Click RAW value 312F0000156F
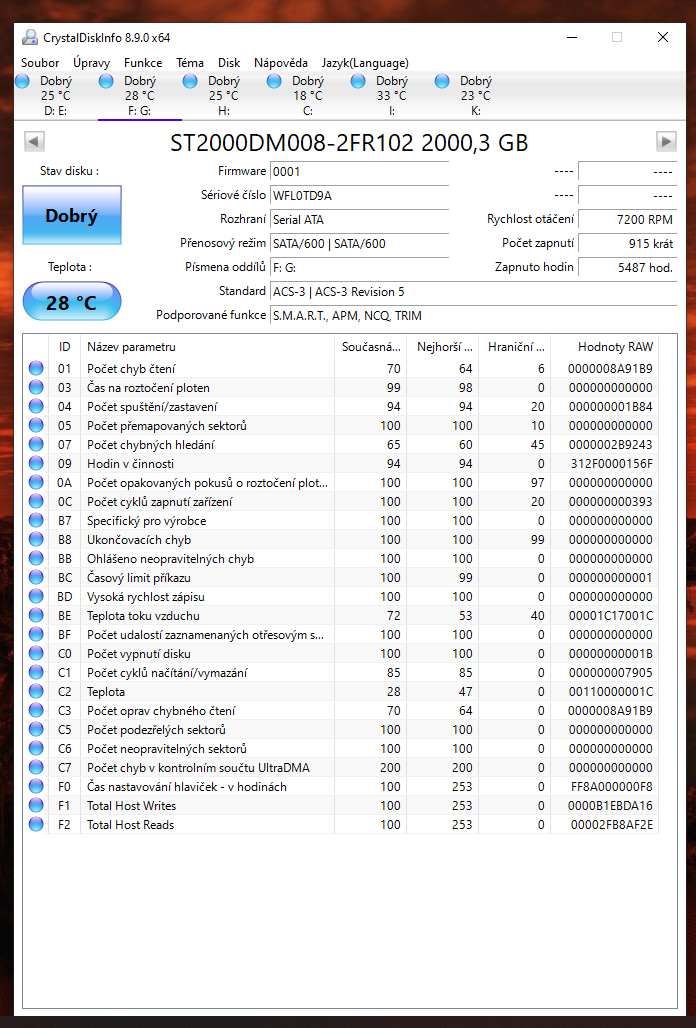The width and height of the screenshot is (696, 1028). [611, 464]
